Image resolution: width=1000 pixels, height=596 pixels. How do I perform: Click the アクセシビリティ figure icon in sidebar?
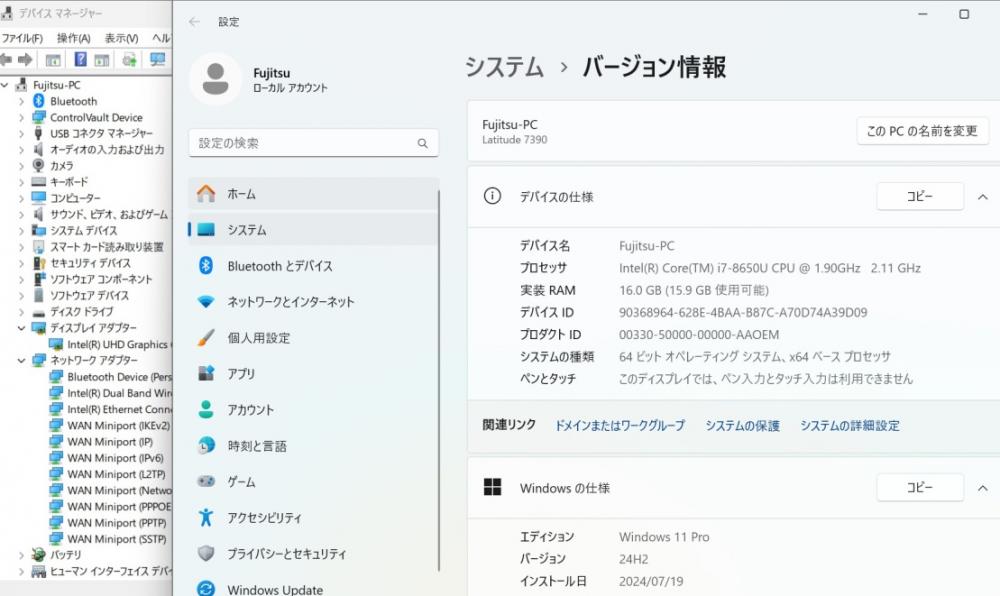[206, 518]
